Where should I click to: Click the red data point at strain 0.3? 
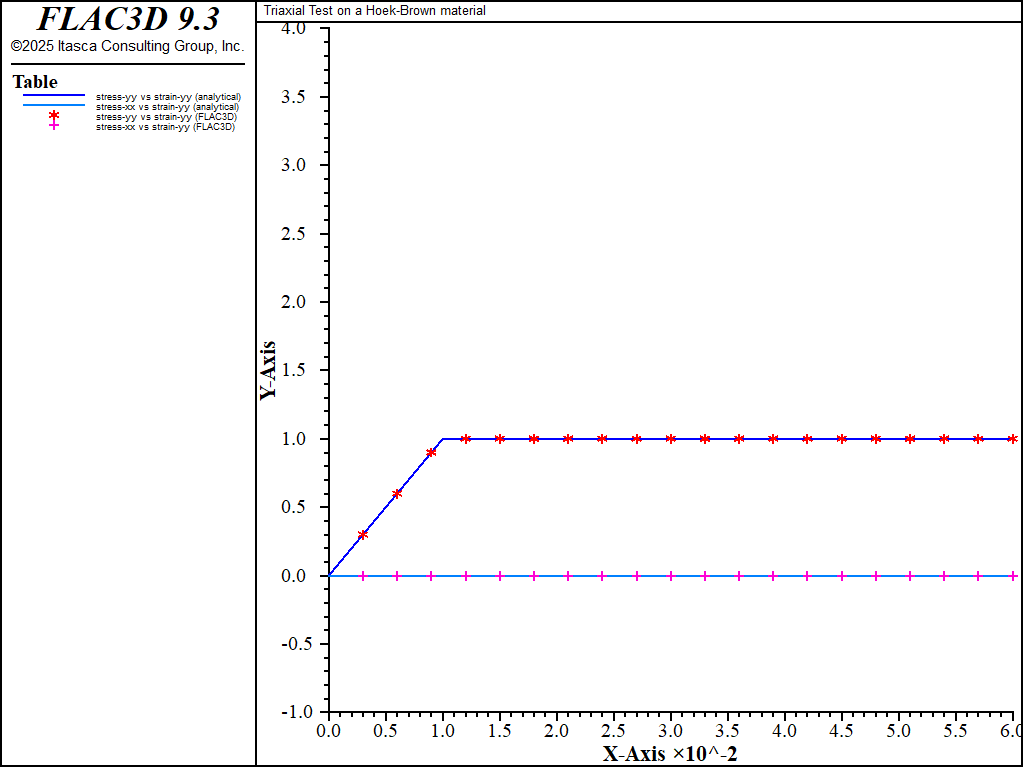pos(363,534)
